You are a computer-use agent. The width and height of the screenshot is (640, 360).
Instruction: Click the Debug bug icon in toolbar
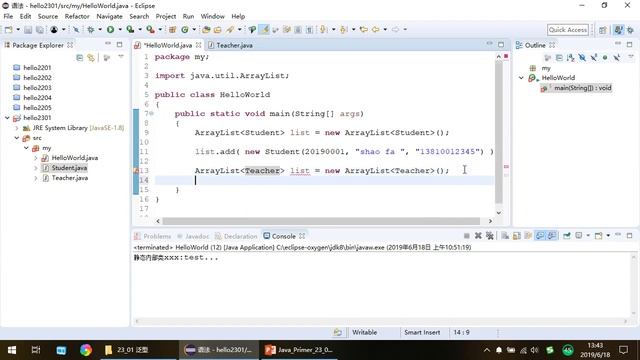[91, 29]
